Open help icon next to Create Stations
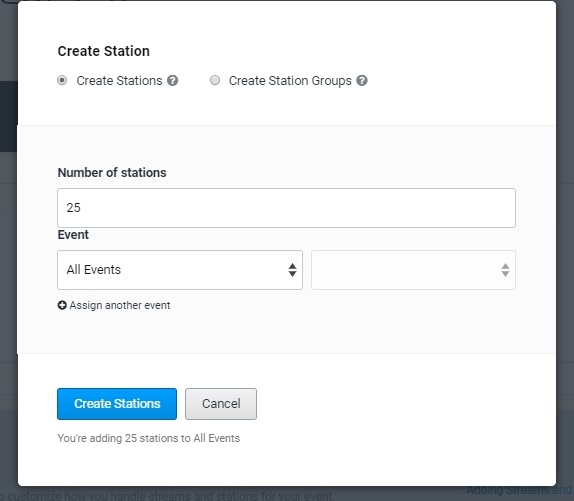The height and width of the screenshot is (501, 574). pos(172,81)
